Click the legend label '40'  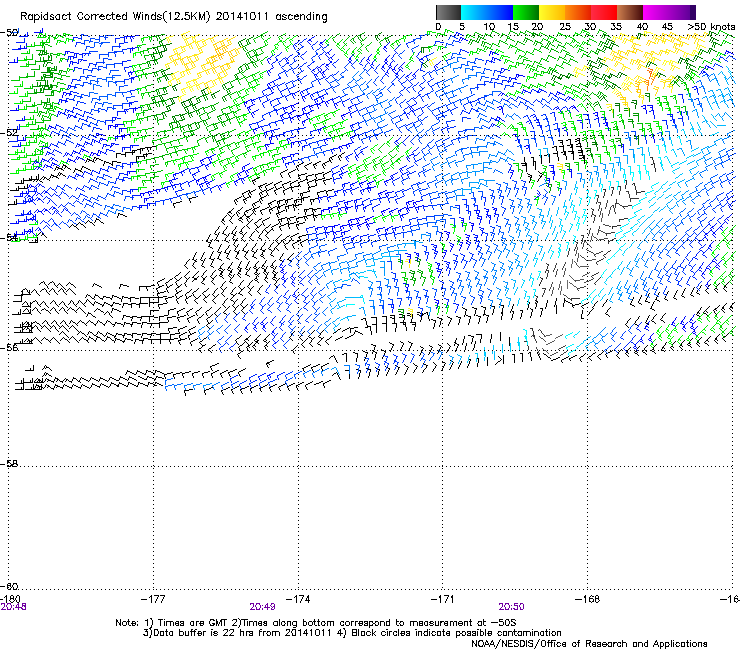tap(642, 27)
